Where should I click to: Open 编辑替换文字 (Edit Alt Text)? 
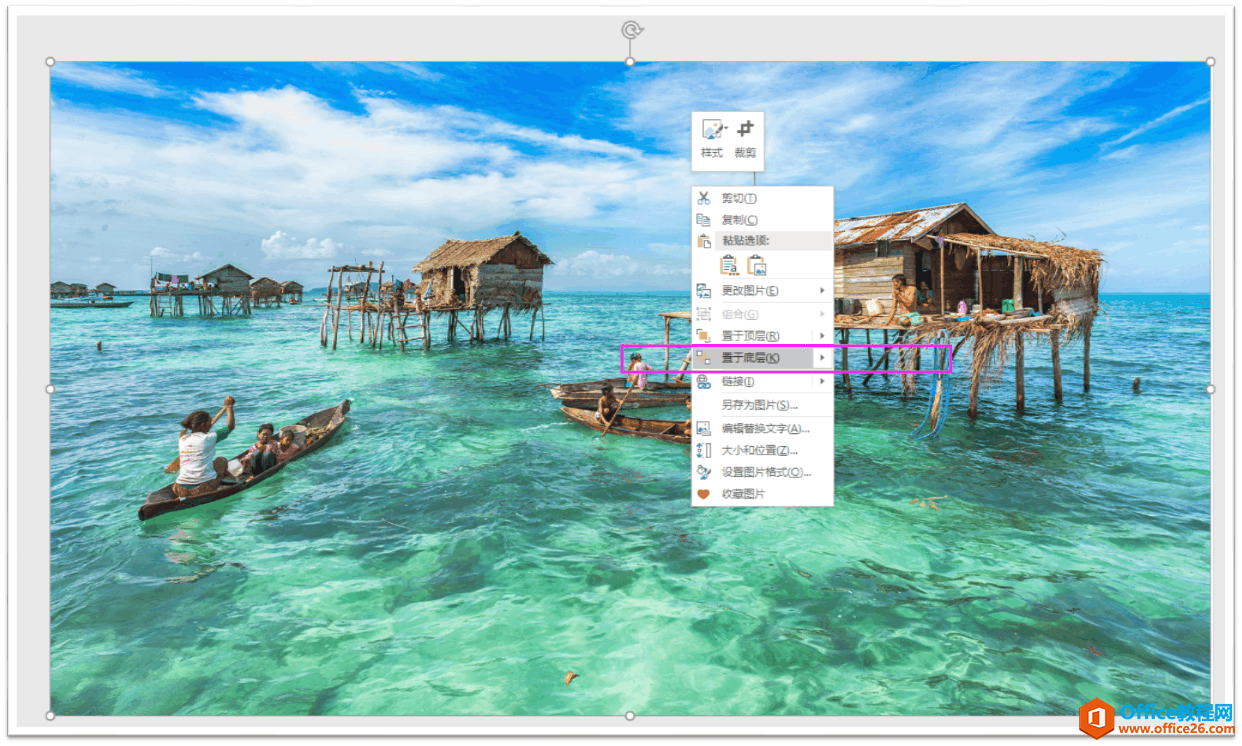point(765,428)
